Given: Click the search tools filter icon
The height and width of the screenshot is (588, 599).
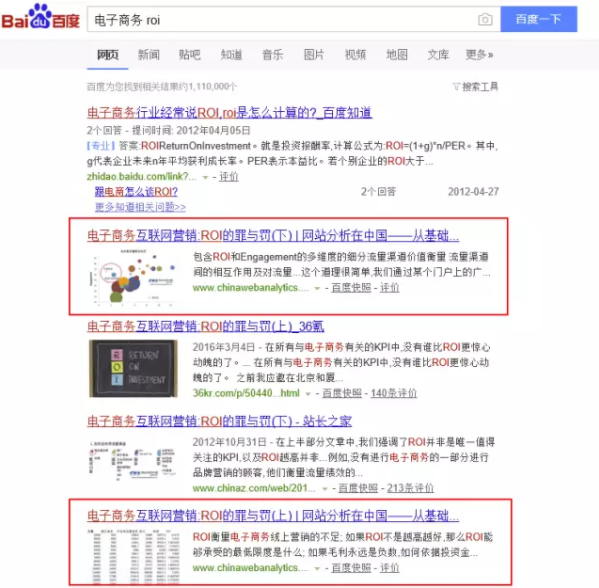Looking at the screenshot, I should click(x=456, y=87).
